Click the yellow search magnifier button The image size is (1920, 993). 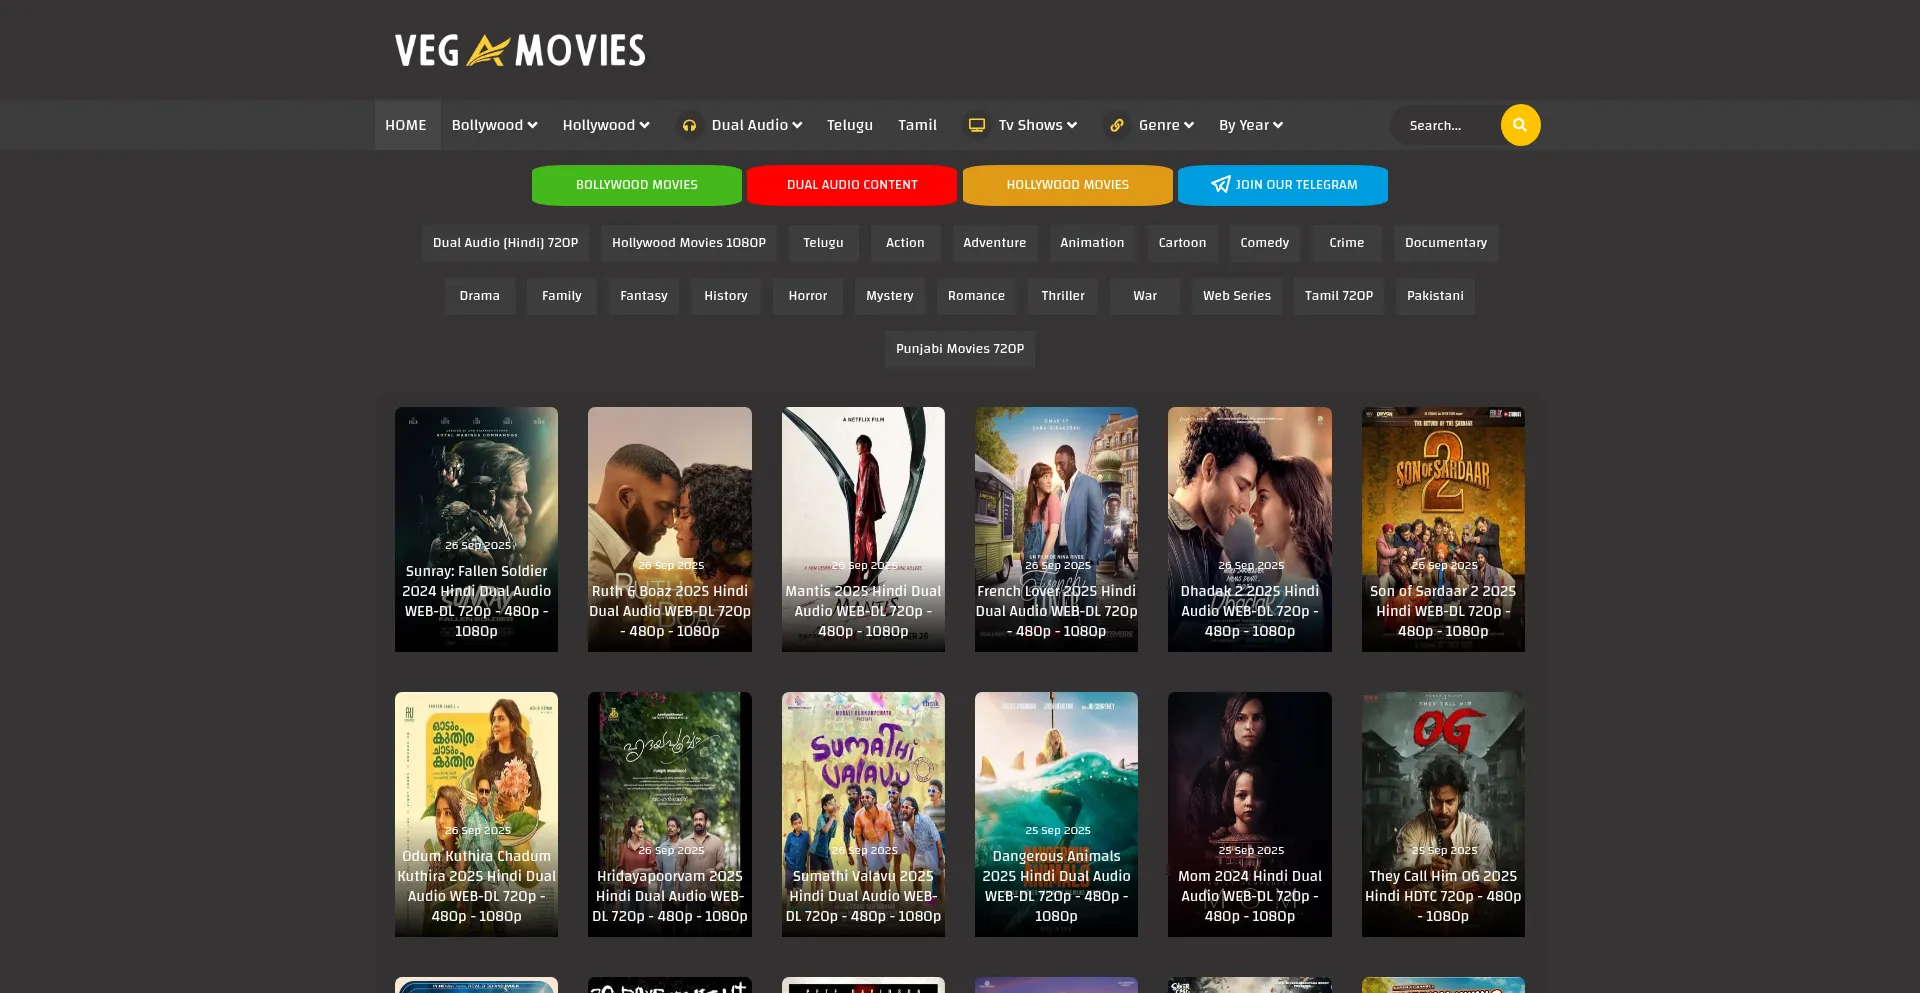point(1520,125)
